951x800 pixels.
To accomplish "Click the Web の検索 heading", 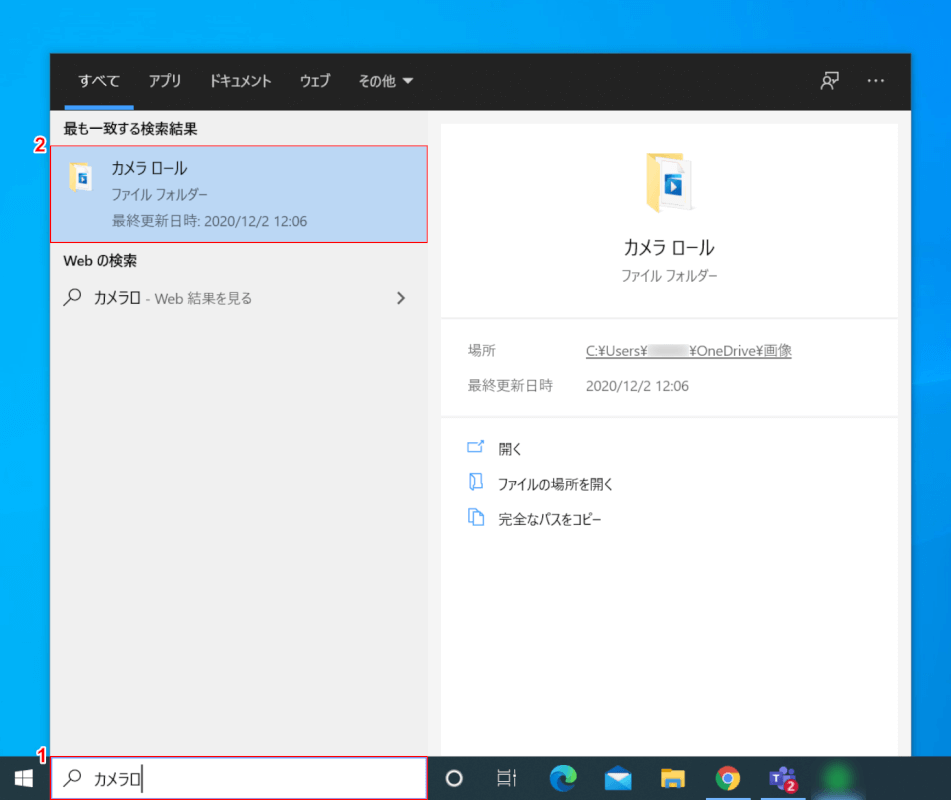I will (x=100, y=261).
